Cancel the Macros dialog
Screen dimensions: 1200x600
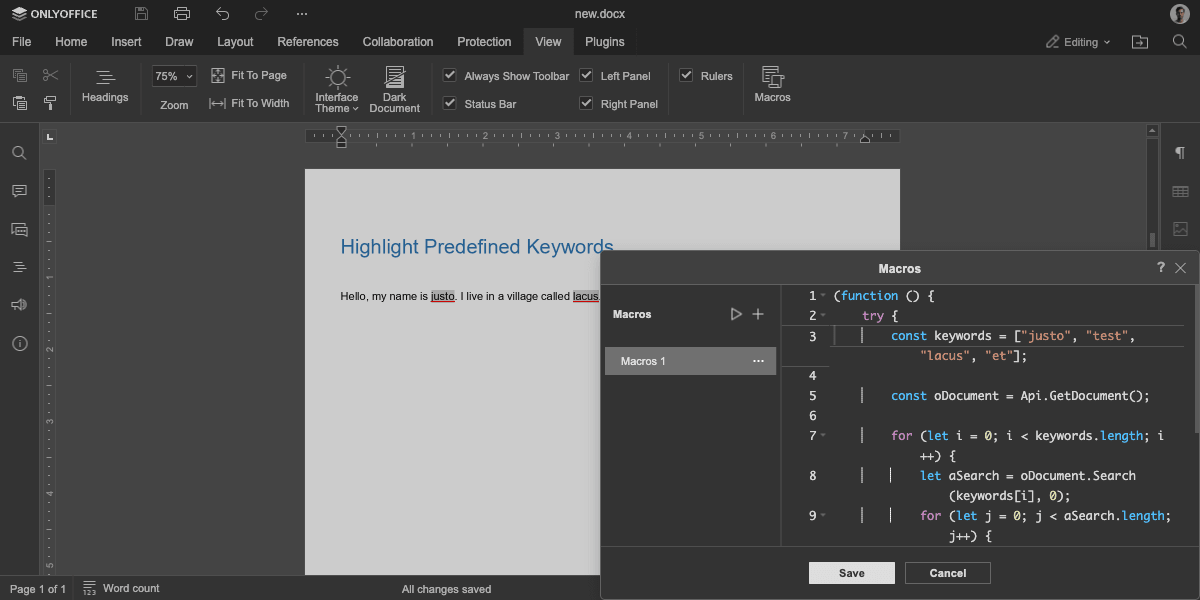pos(947,573)
